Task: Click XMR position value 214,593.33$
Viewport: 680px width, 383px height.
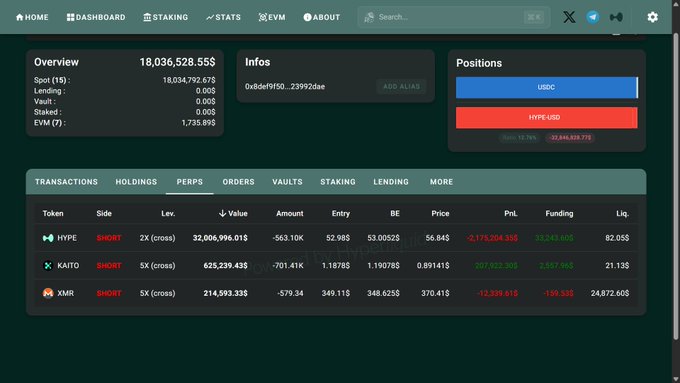Action: click(226, 293)
